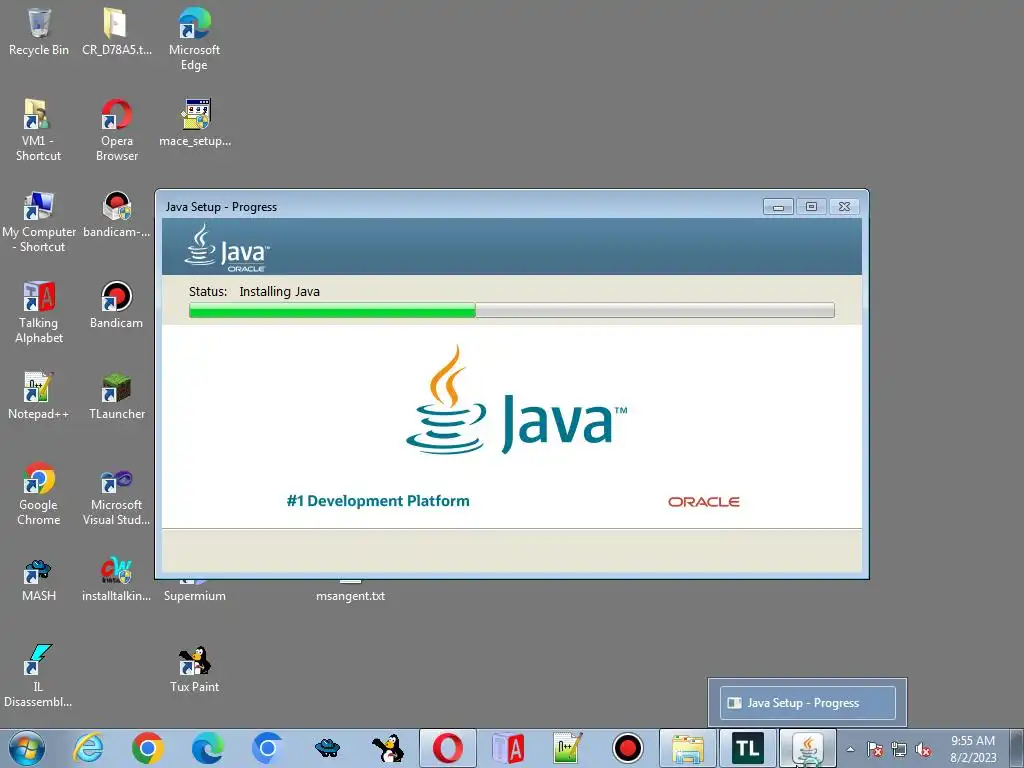Viewport: 1024px width, 768px height.
Task: Select Opera Browser desktop shortcut
Action: 116,130
